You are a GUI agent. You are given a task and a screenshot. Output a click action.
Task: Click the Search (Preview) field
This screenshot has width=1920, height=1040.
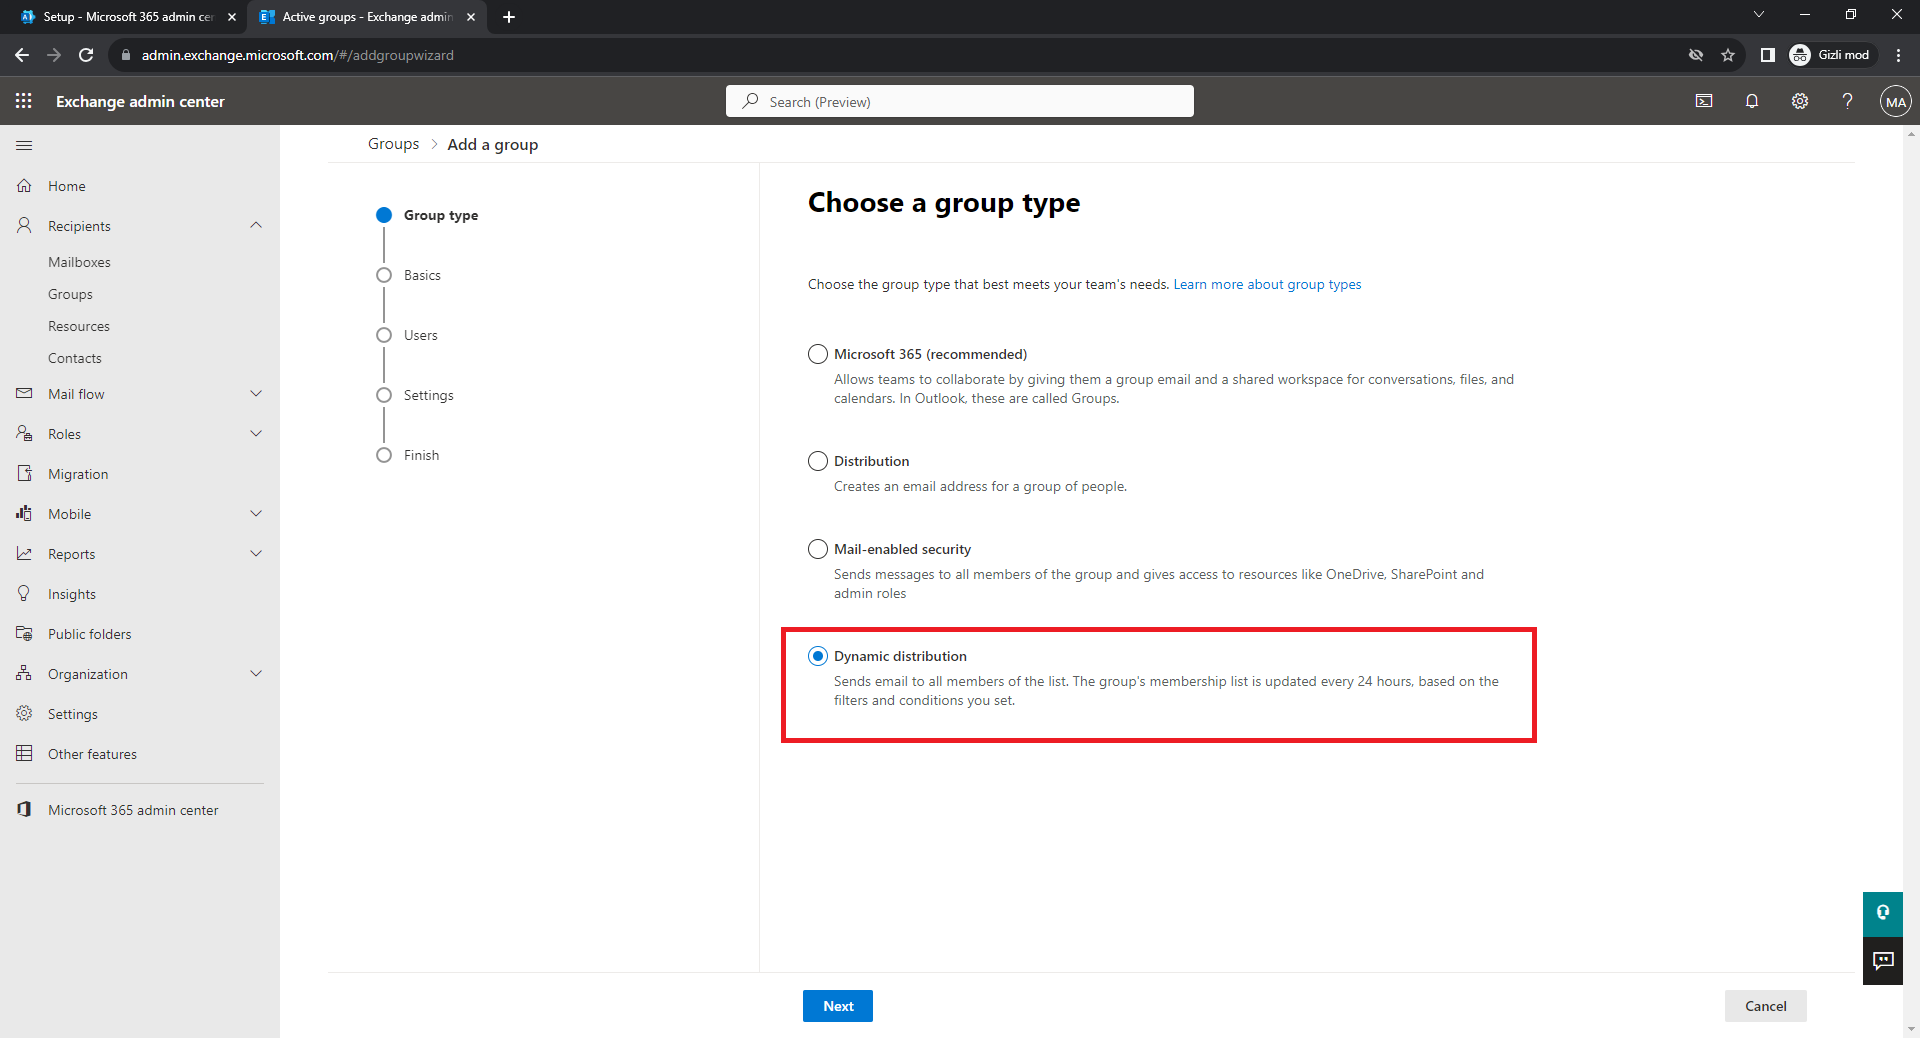point(960,102)
